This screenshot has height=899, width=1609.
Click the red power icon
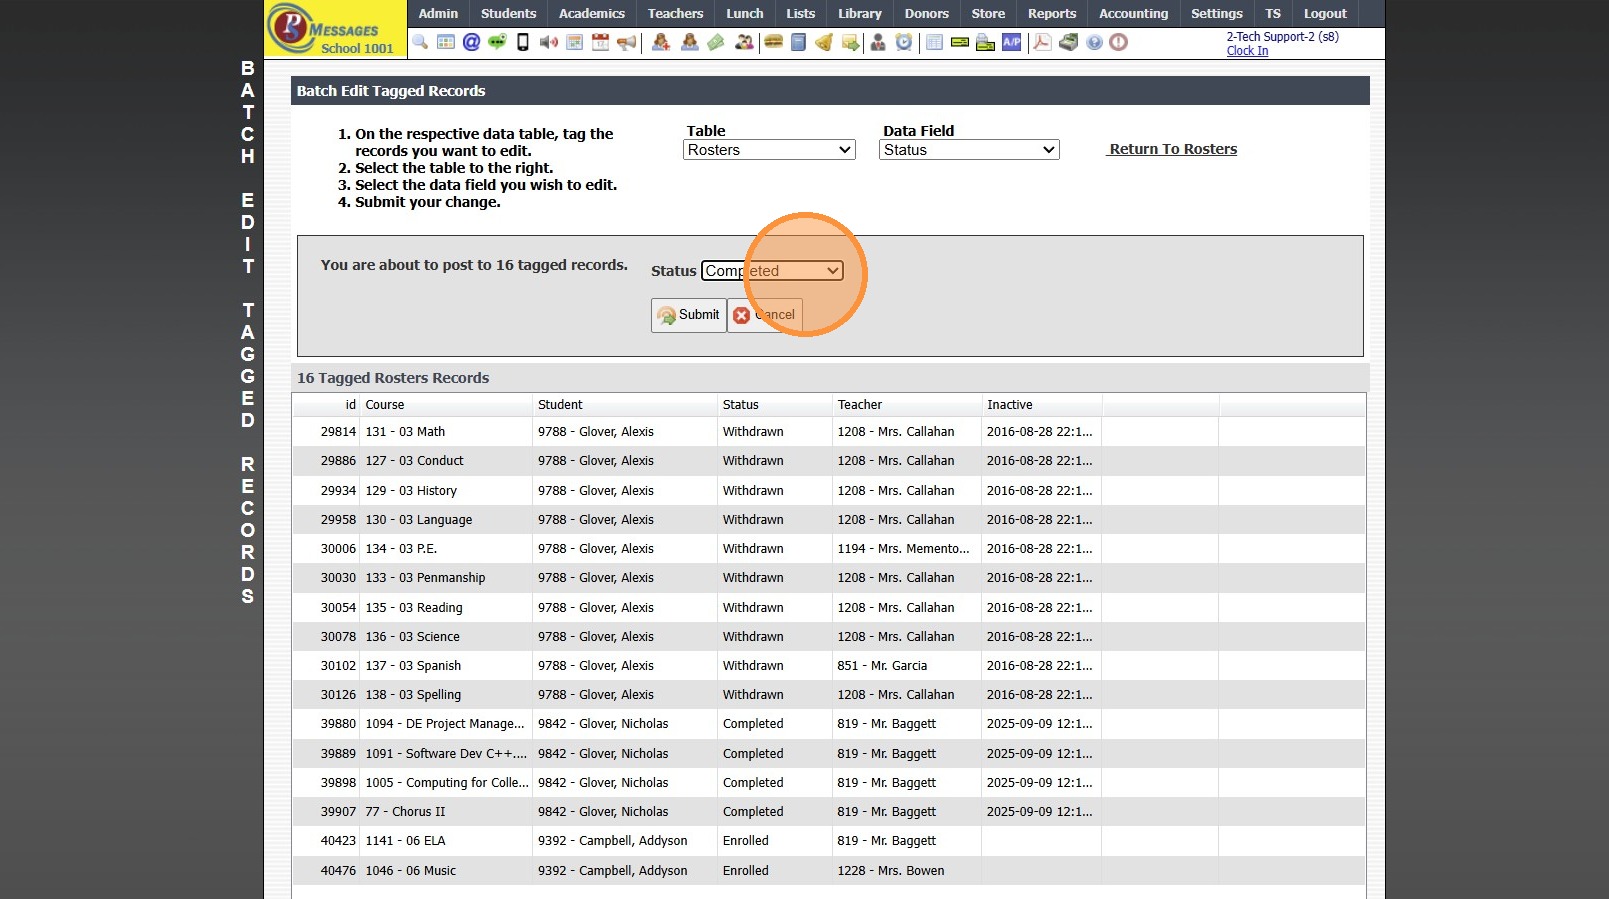tap(1119, 42)
